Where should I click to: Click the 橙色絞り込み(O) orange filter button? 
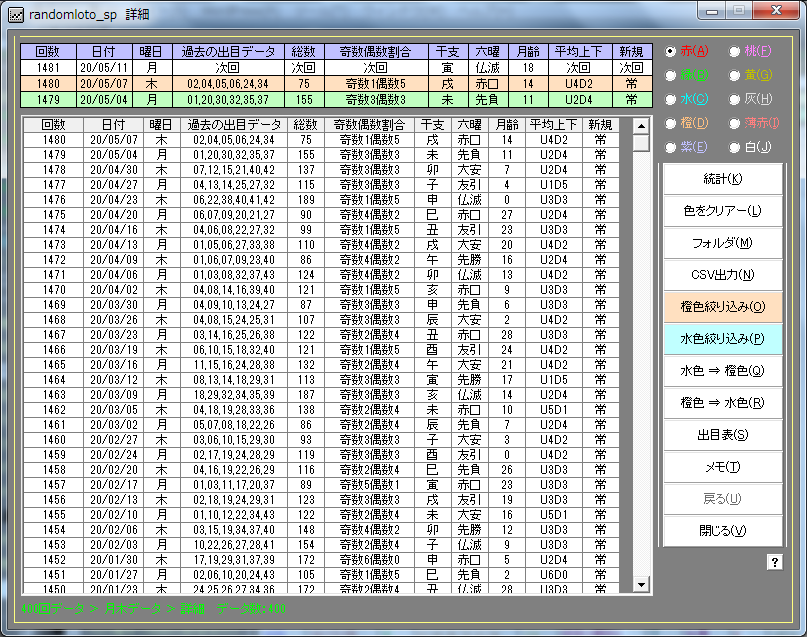coord(723,307)
